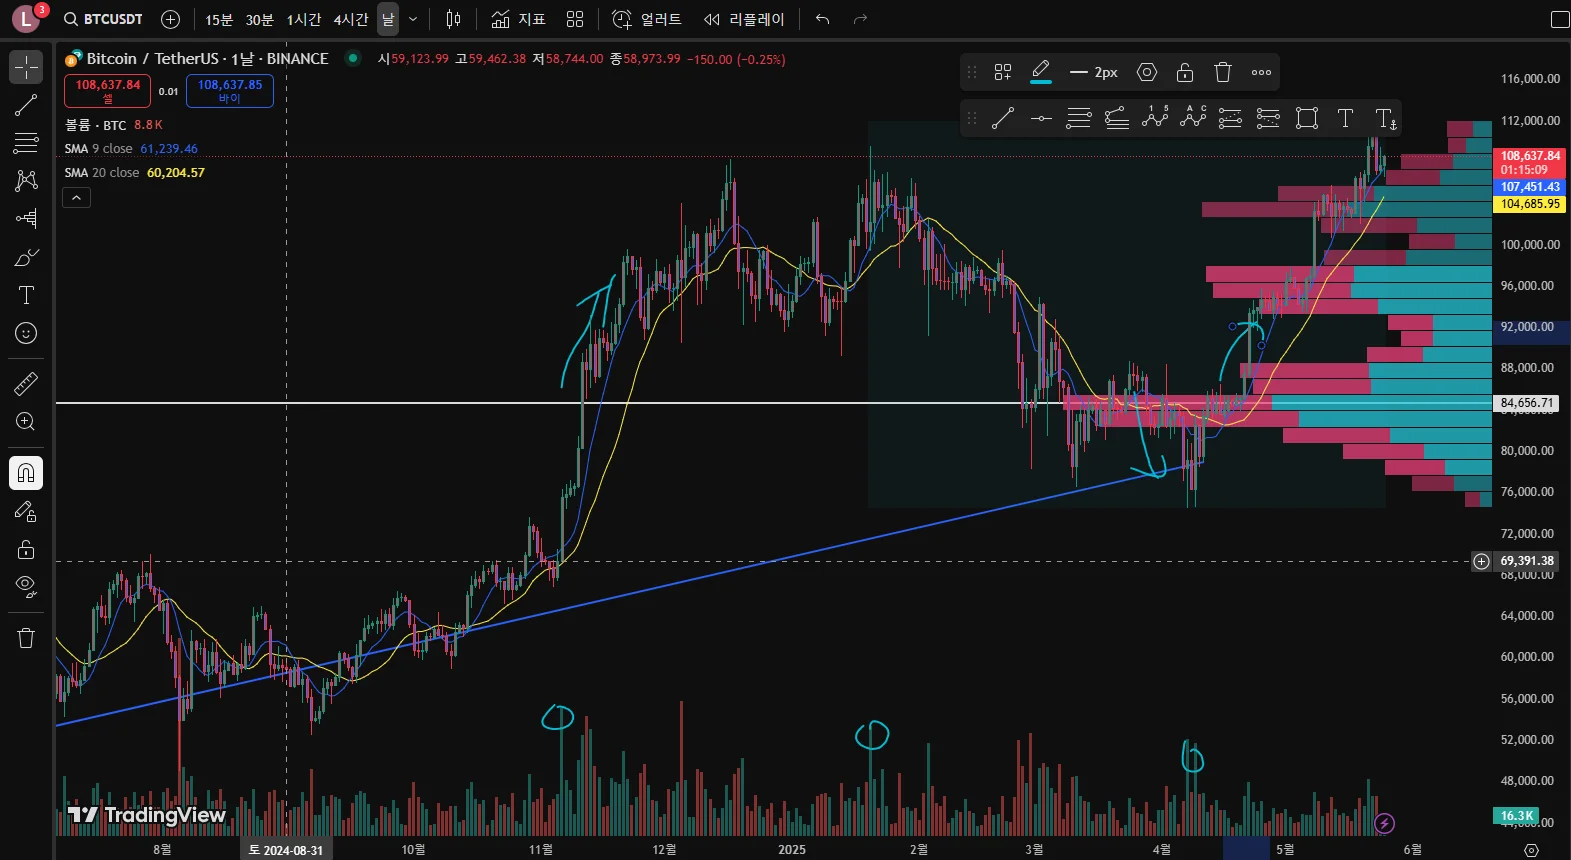Open the drawing line color pencil swatch

coord(1040,72)
